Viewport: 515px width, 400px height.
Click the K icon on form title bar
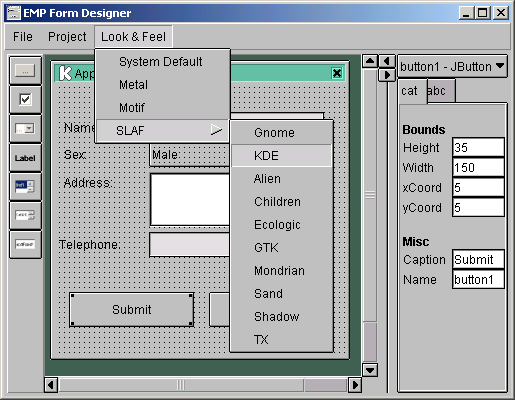coord(65,73)
